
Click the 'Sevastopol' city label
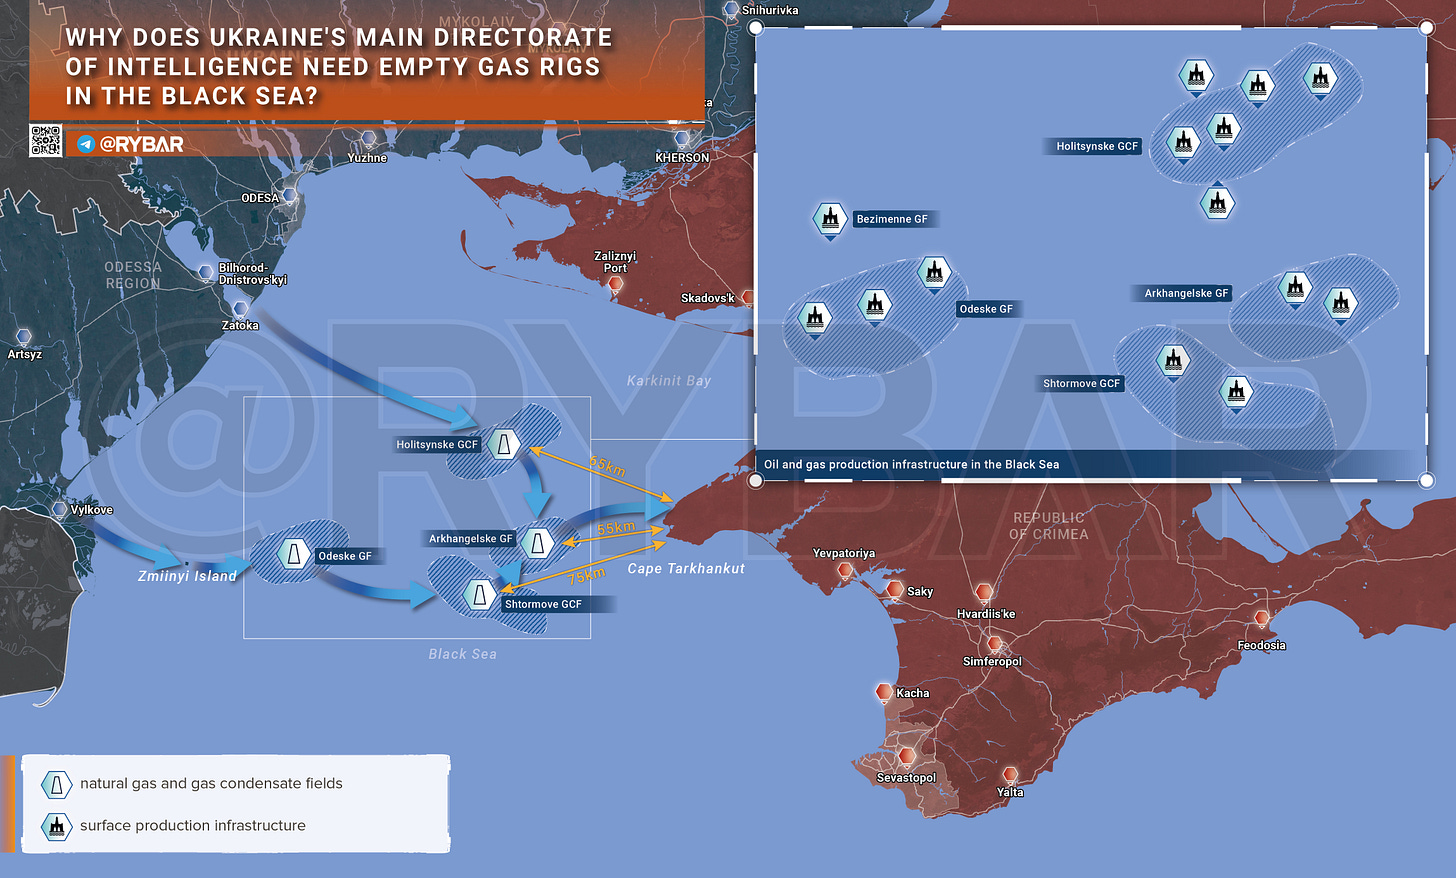point(906,778)
